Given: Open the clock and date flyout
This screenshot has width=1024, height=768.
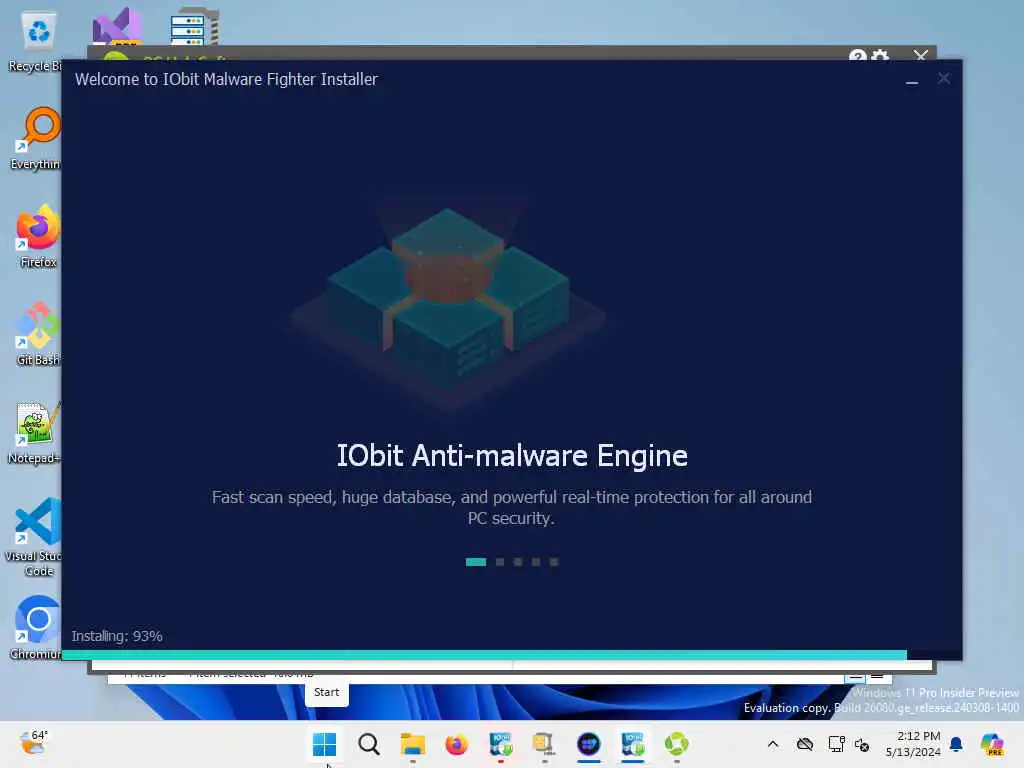Looking at the screenshot, I should (913, 744).
